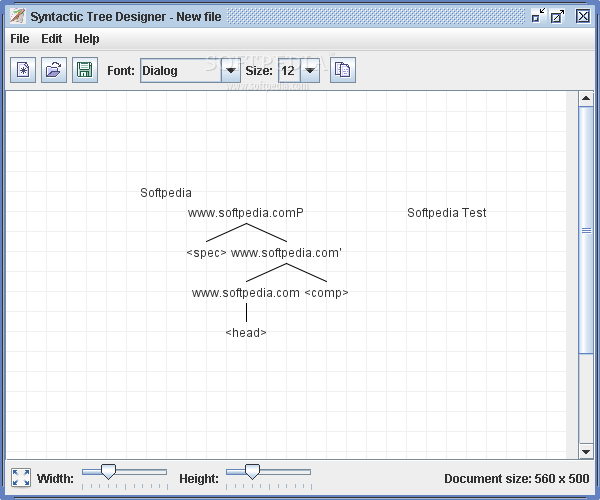Iconify the window via title bar button
This screenshot has width=600, height=500.
tap(538, 16)
